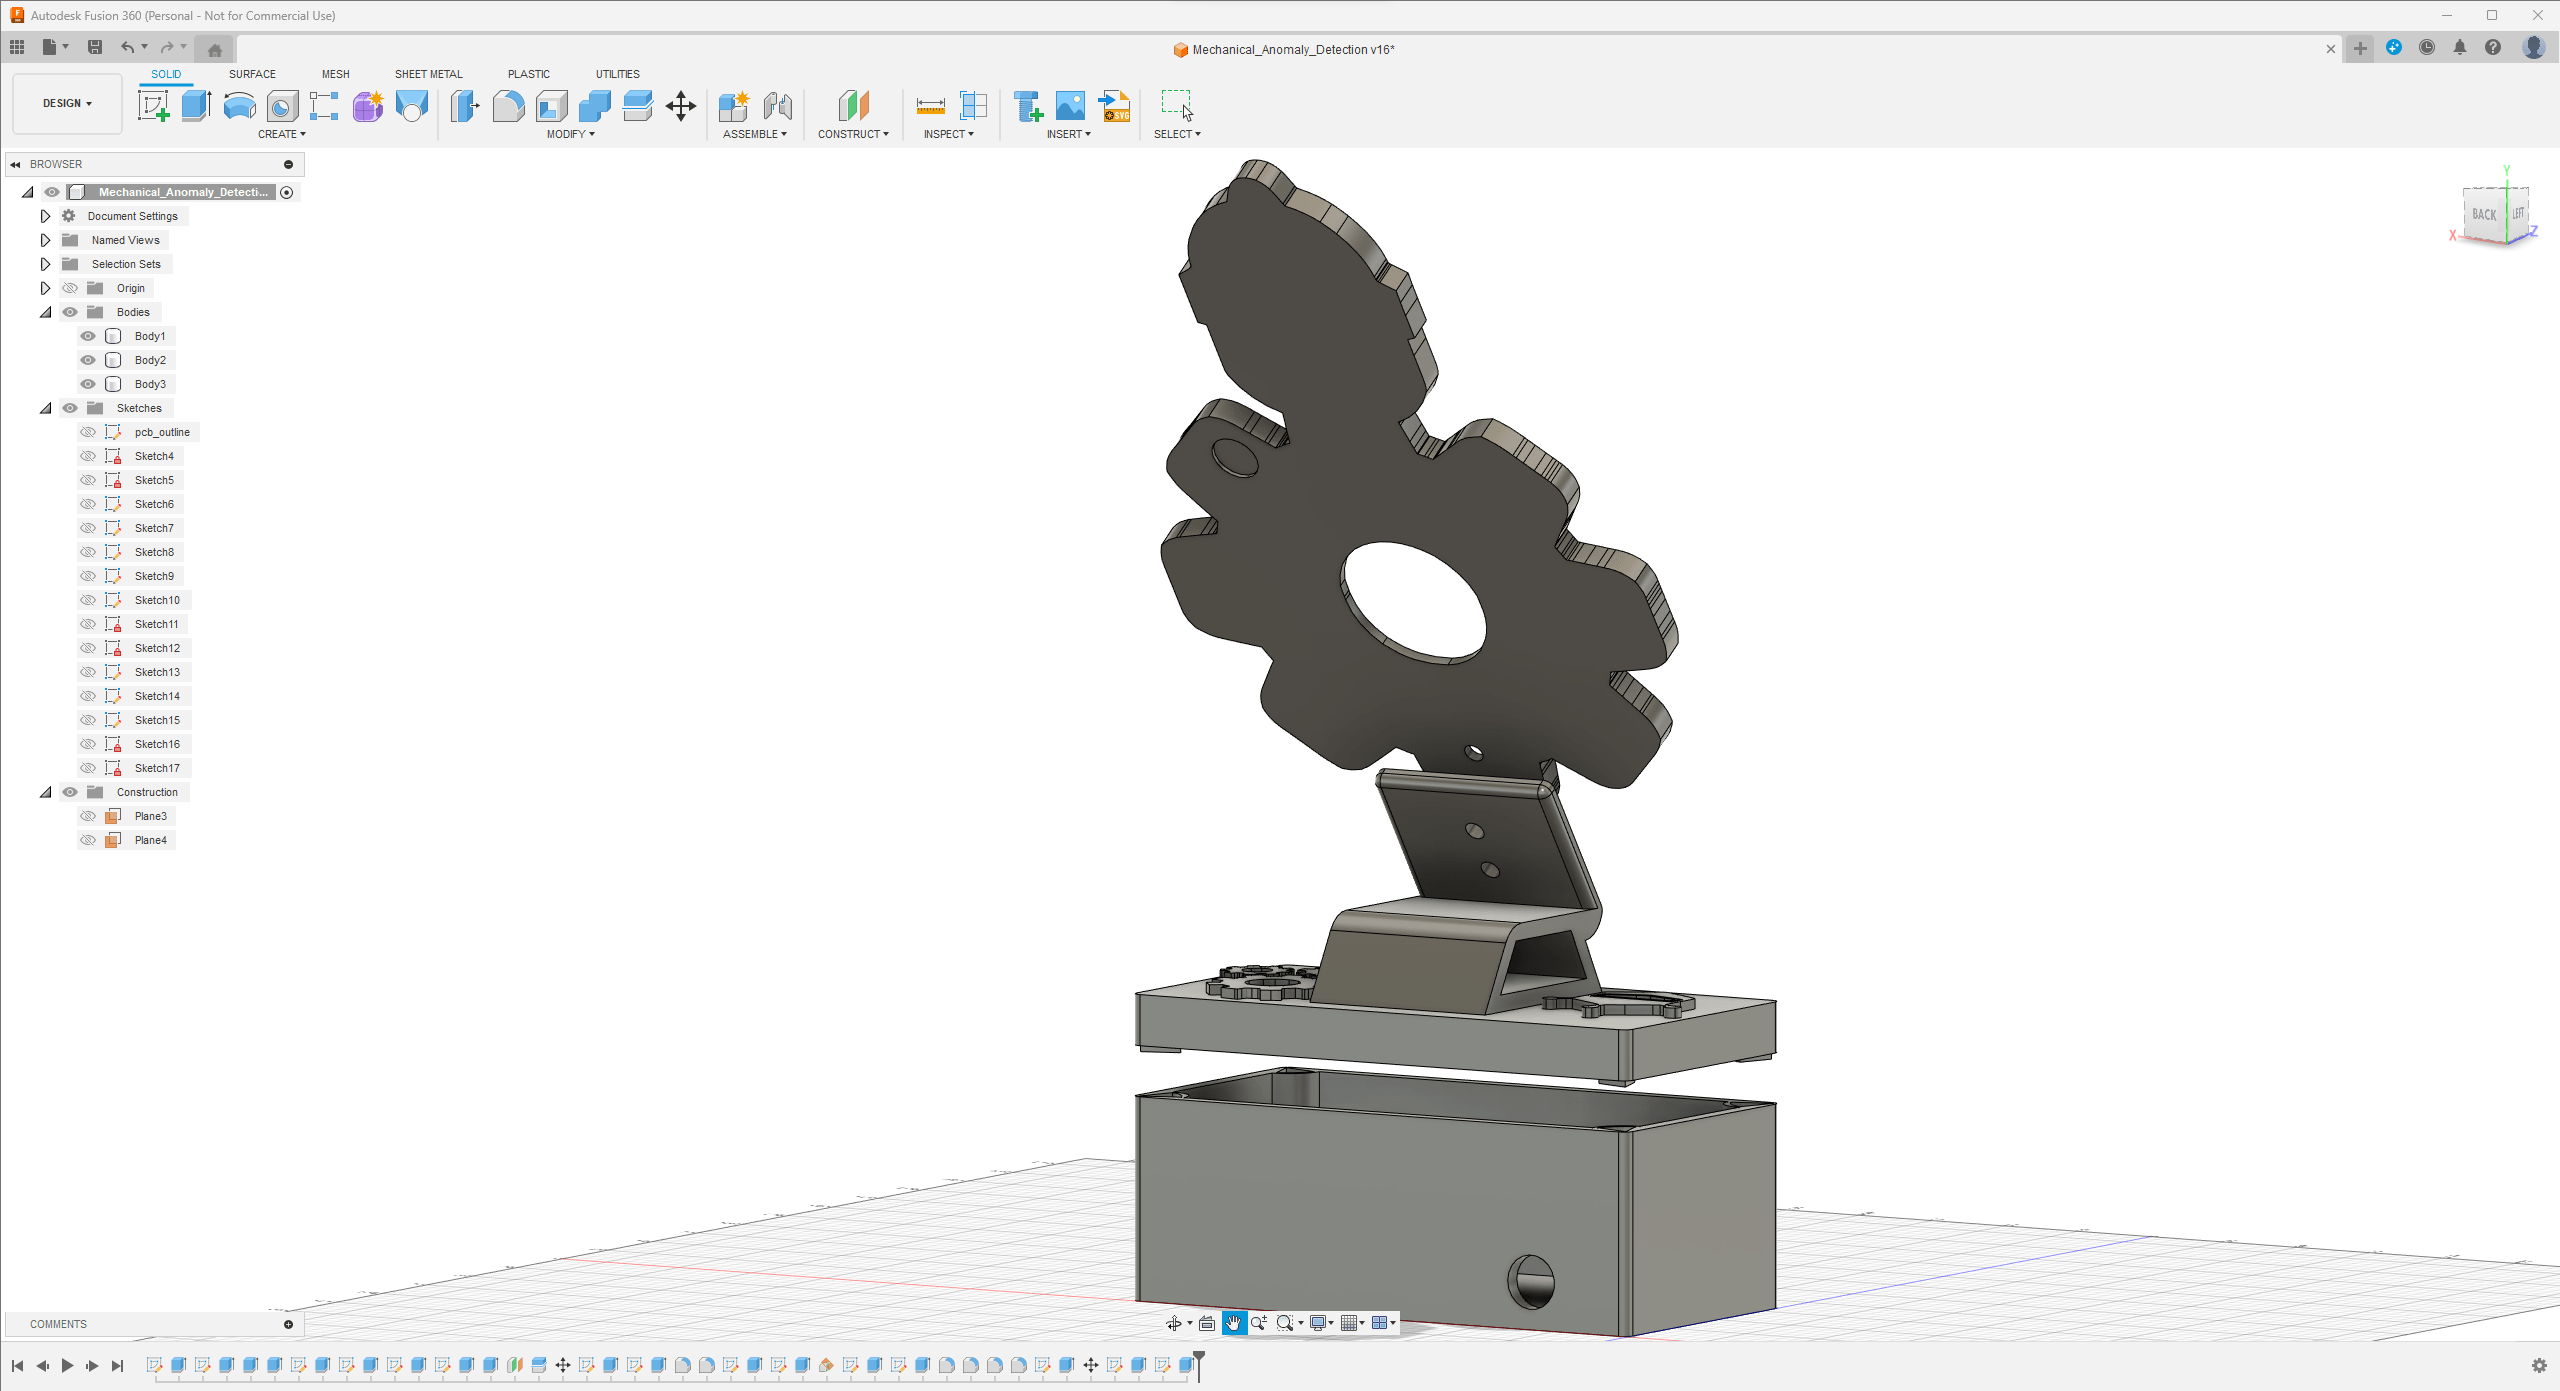
Task: Select the Move/Copy tool icon
Action: point(681,106)
